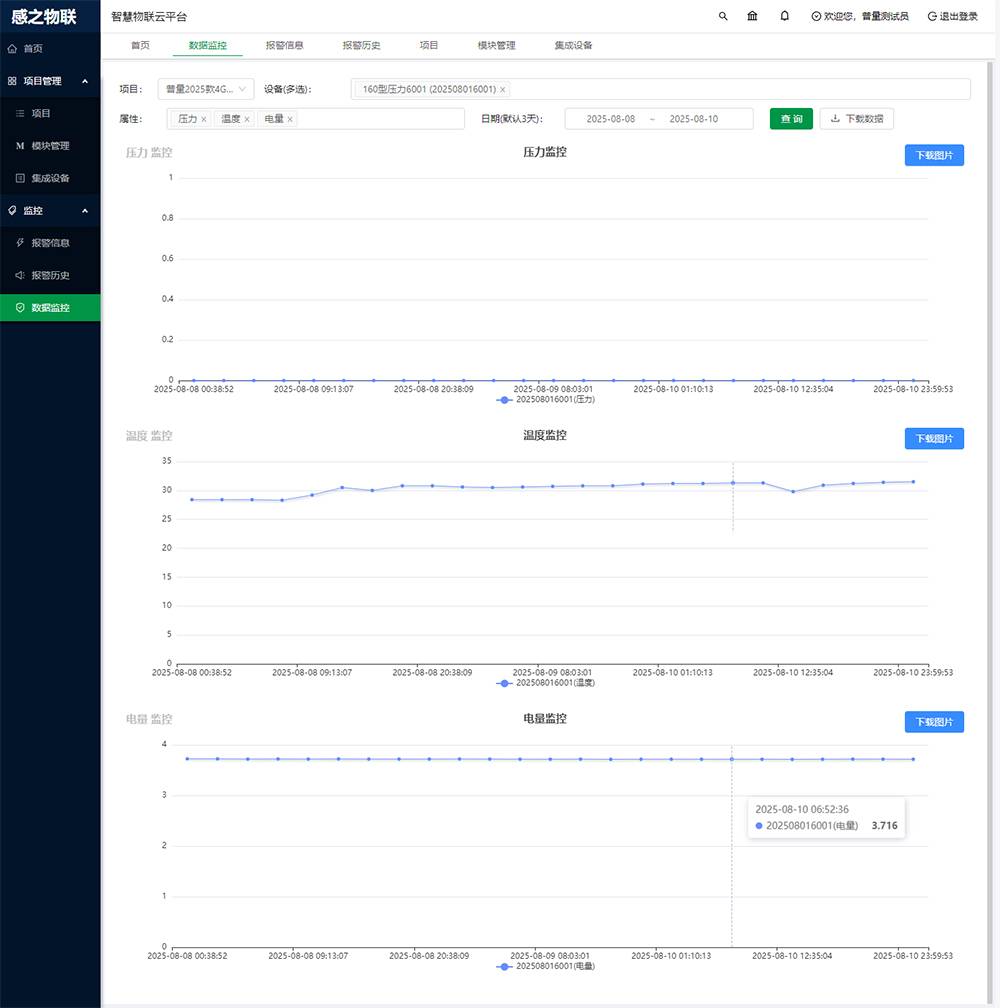Viewport: 1000px width, 1008px height.
Task: Click the search magnifier icon in header
Action: pos(724,16)
